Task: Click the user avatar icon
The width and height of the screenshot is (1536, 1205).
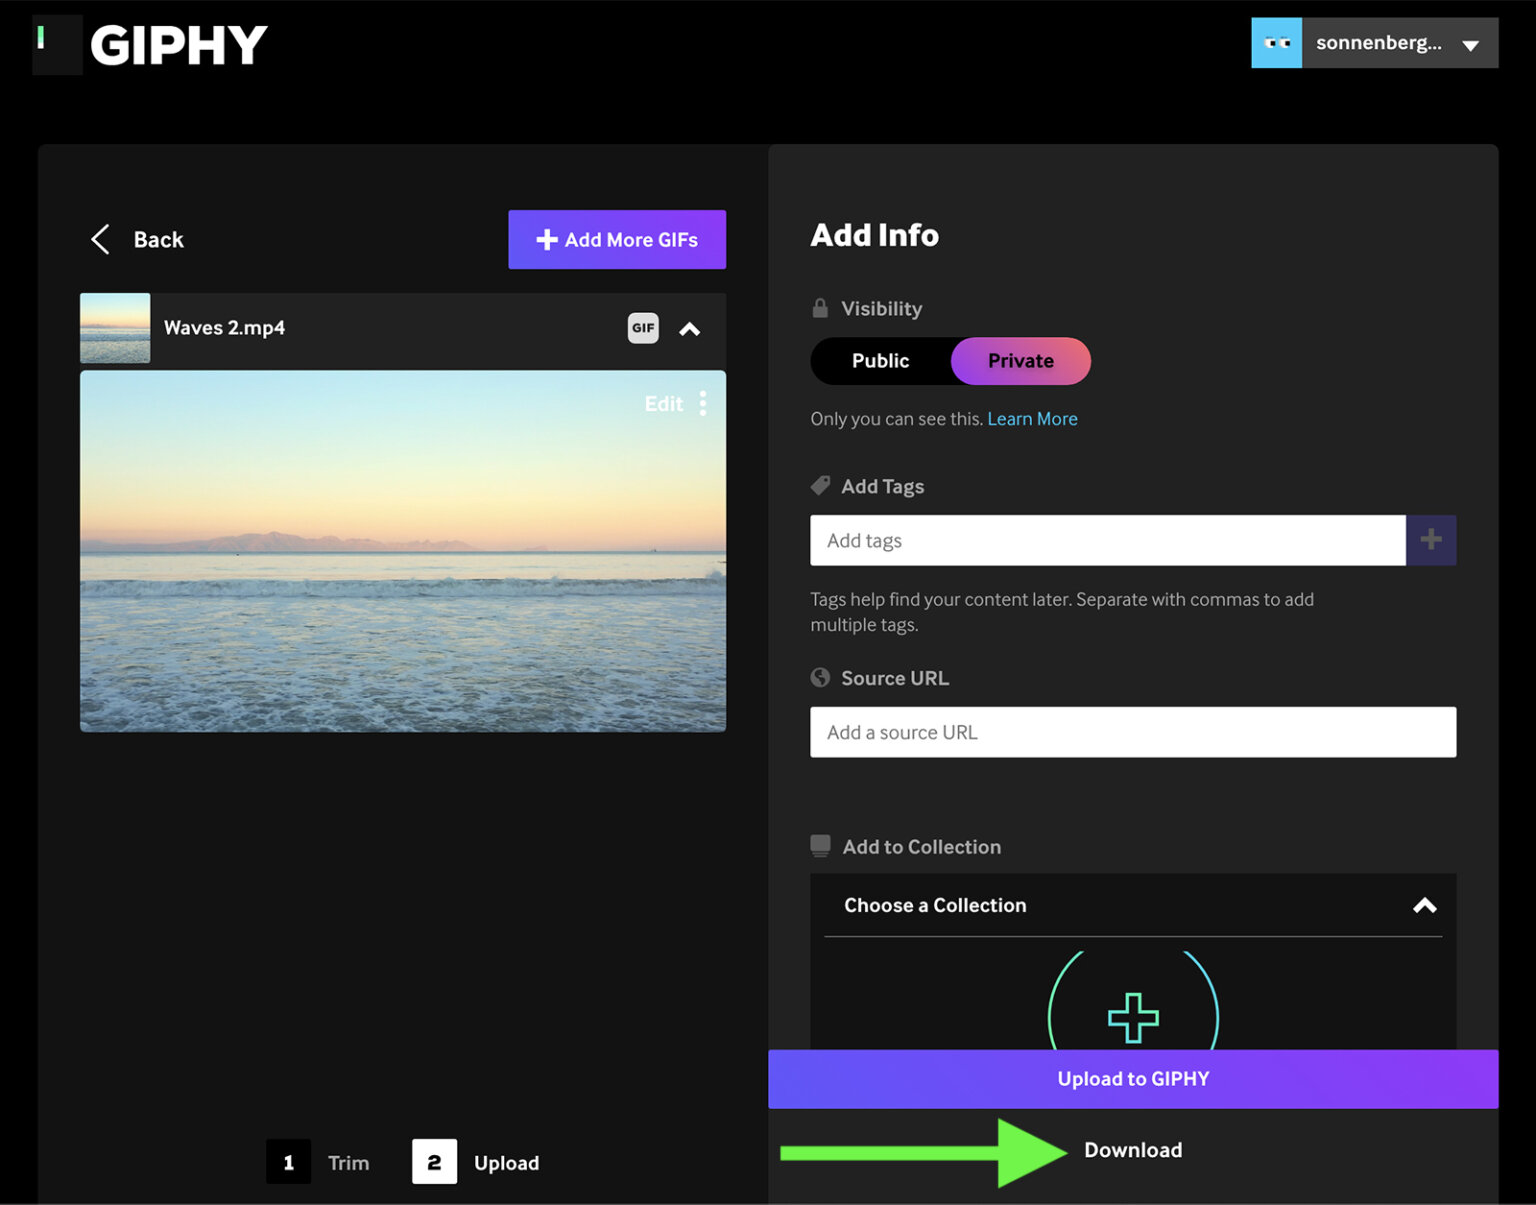Action: point(1276,43)
